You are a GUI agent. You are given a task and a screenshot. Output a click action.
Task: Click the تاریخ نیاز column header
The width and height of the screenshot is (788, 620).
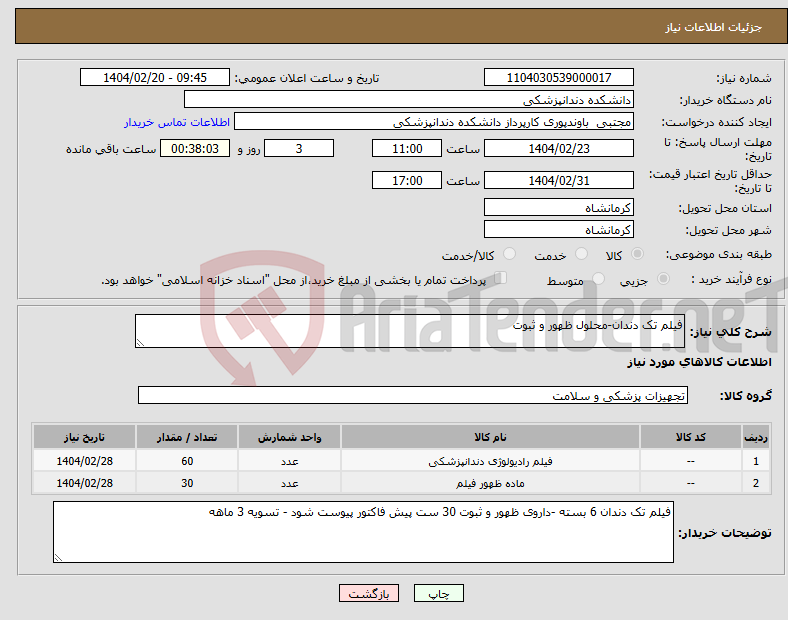tap(84, 437)
